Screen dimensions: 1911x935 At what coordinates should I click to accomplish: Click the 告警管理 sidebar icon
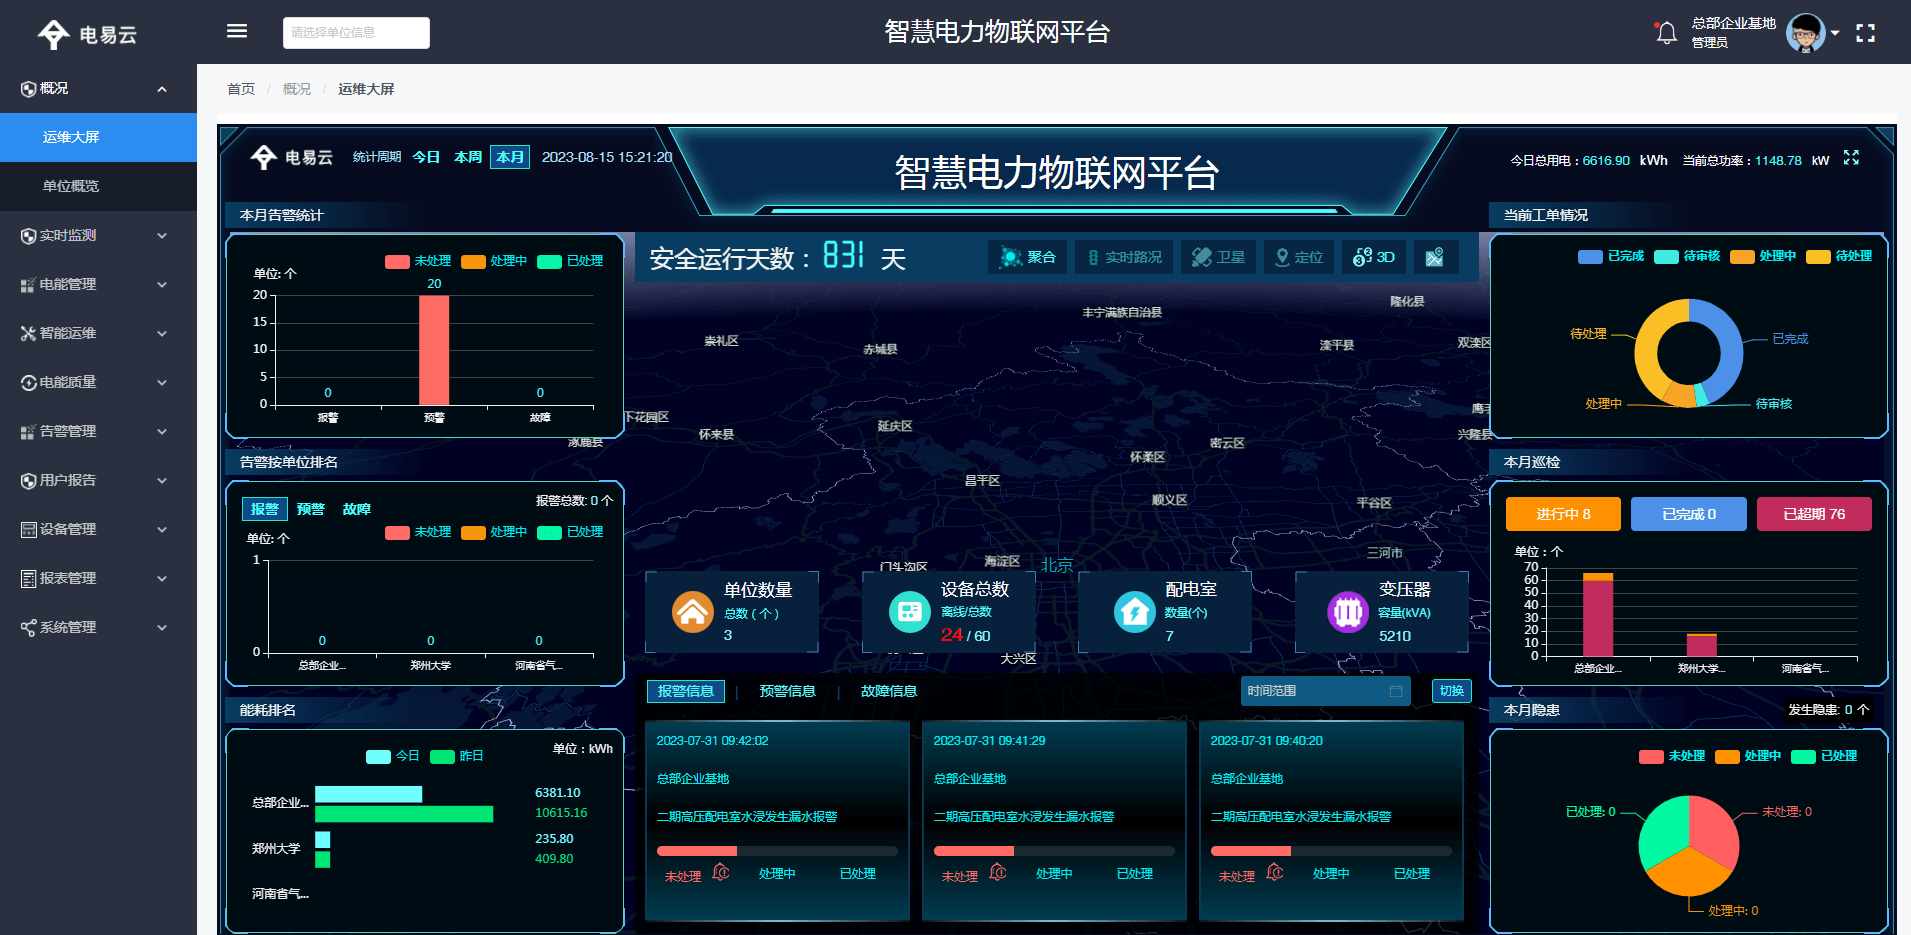click(28, 432)
